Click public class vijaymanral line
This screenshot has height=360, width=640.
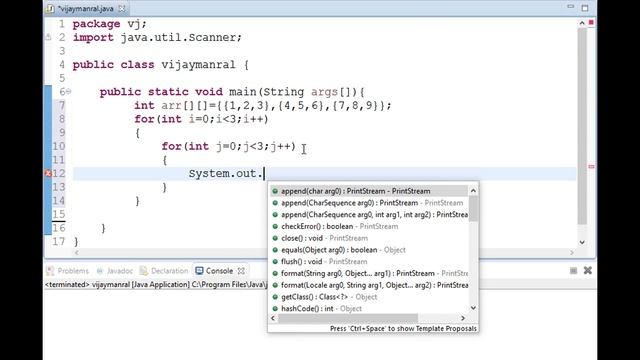pos(160,64)
